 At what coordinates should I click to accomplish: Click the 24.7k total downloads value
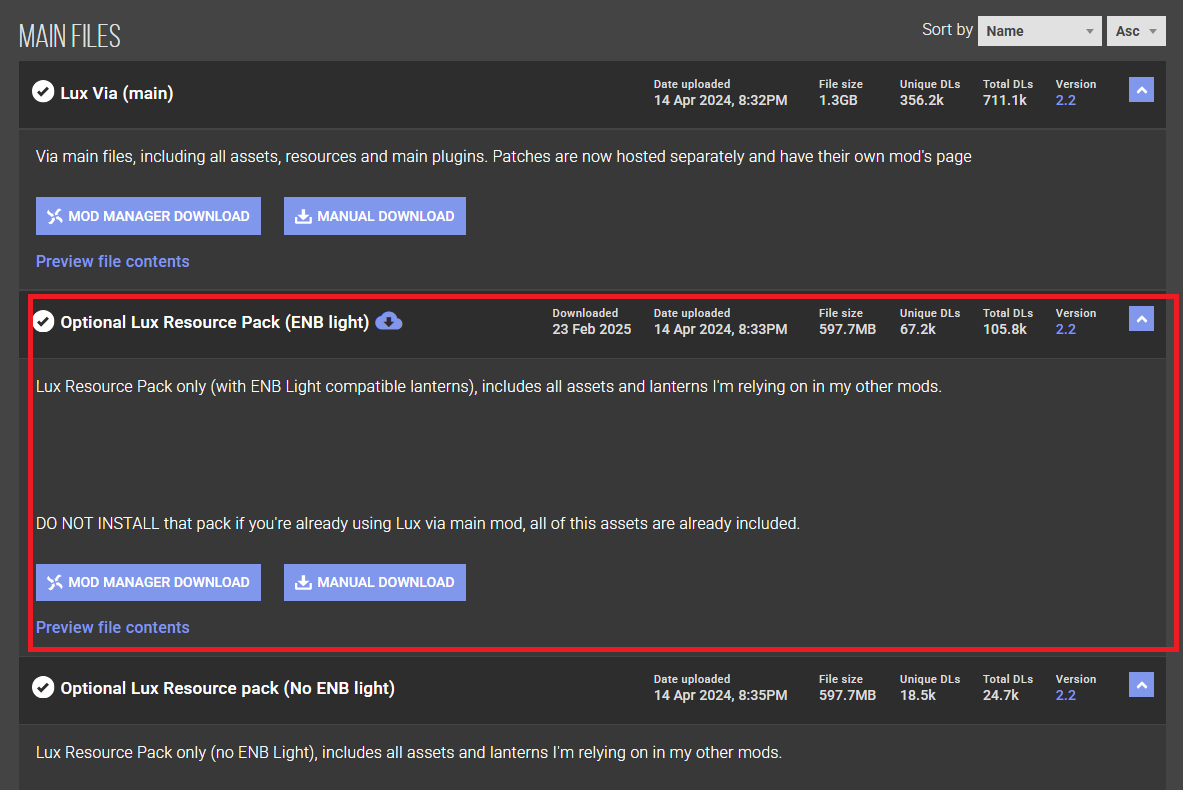[1000, 696]
